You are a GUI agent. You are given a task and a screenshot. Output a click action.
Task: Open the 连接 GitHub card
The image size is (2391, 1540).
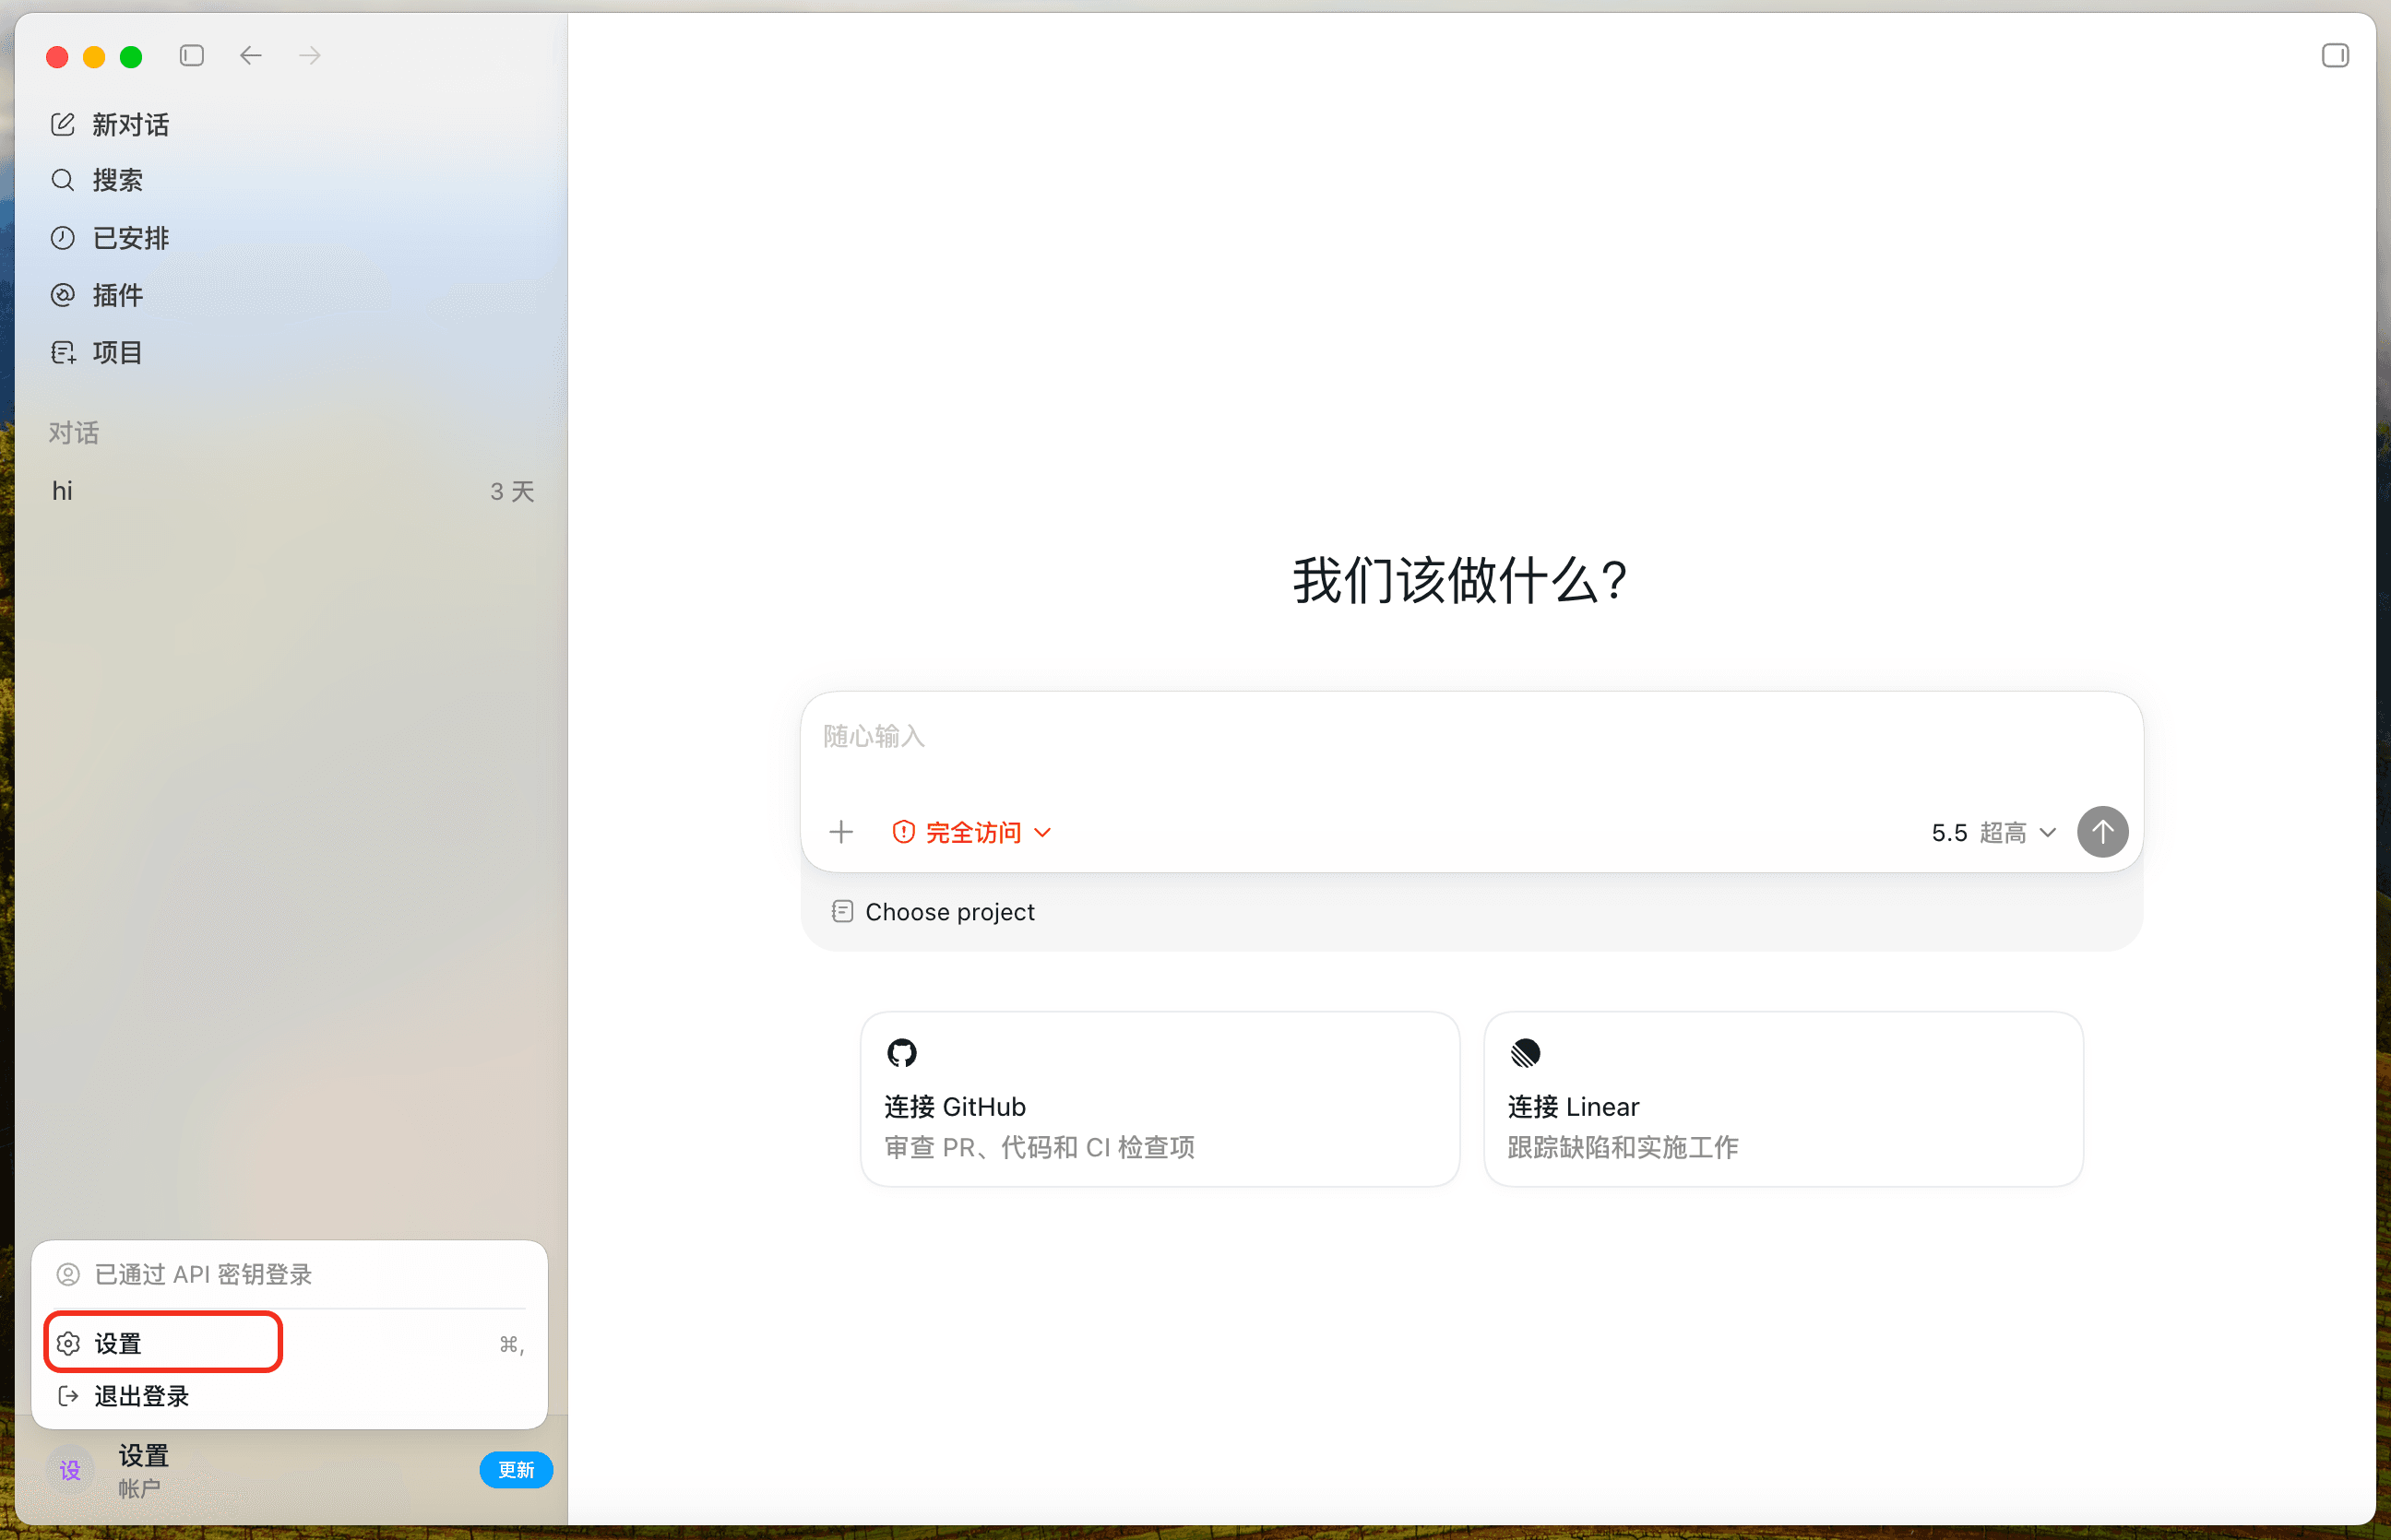tap(1160, 1099)
